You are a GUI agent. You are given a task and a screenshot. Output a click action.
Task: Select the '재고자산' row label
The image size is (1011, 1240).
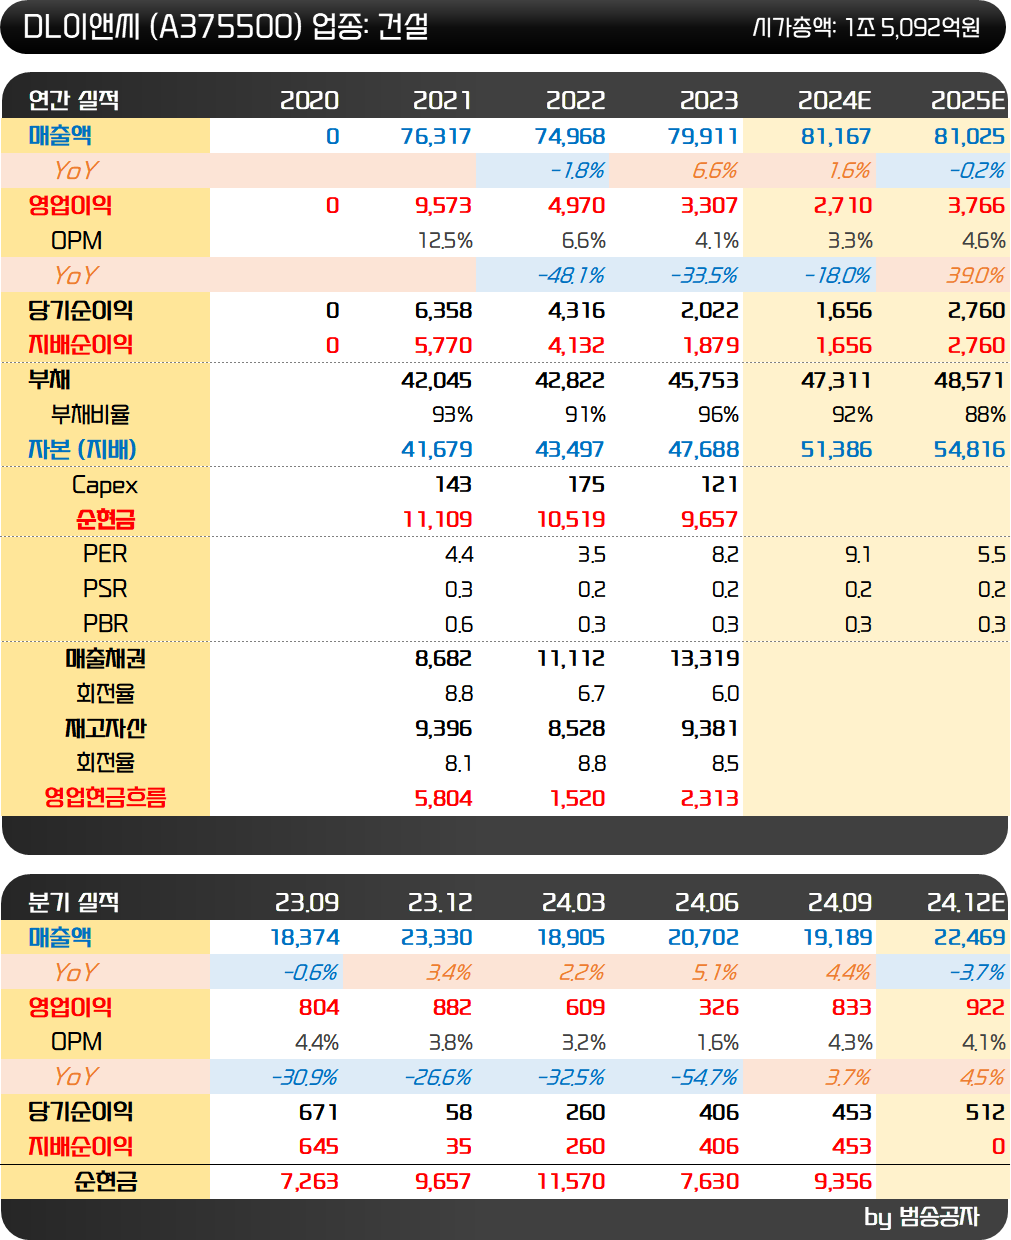(x=106, y=728)
